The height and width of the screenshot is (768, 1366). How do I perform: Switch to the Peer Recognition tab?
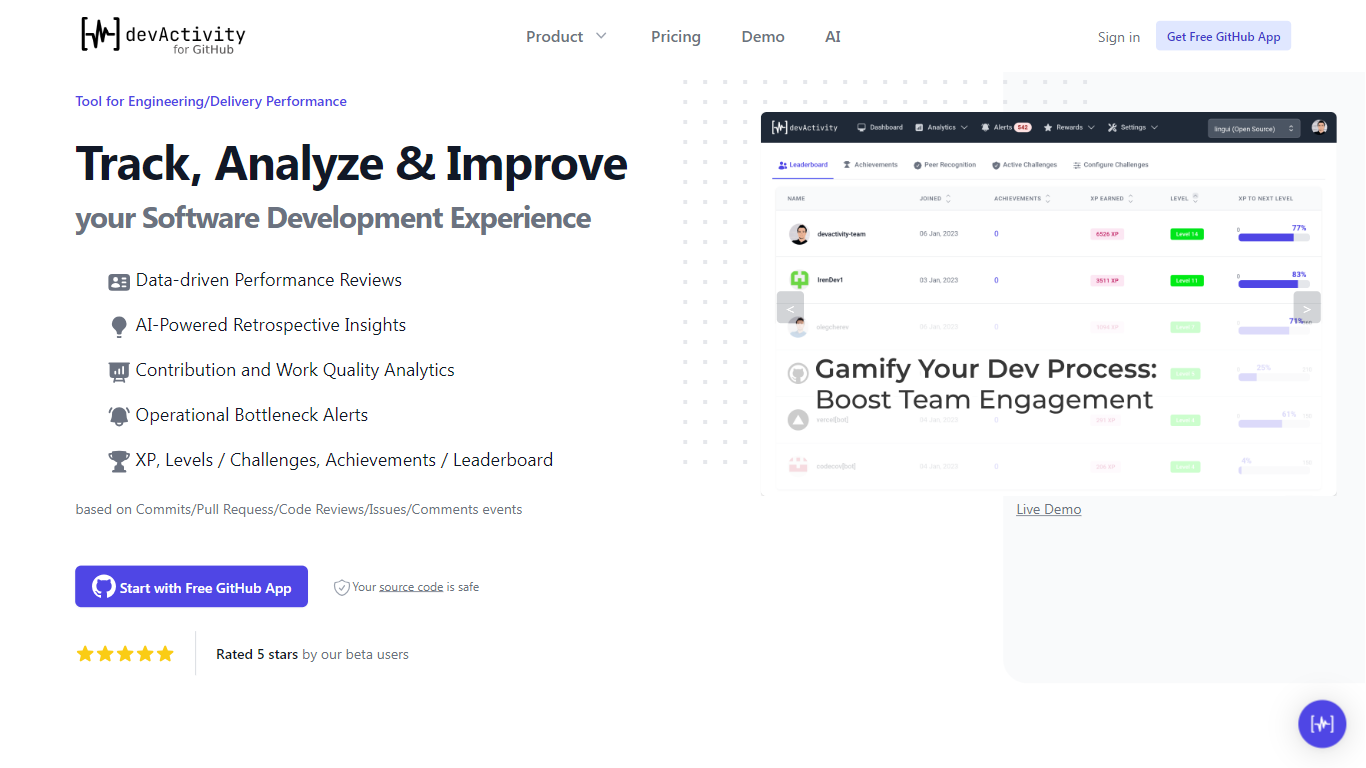pos(944,165)
